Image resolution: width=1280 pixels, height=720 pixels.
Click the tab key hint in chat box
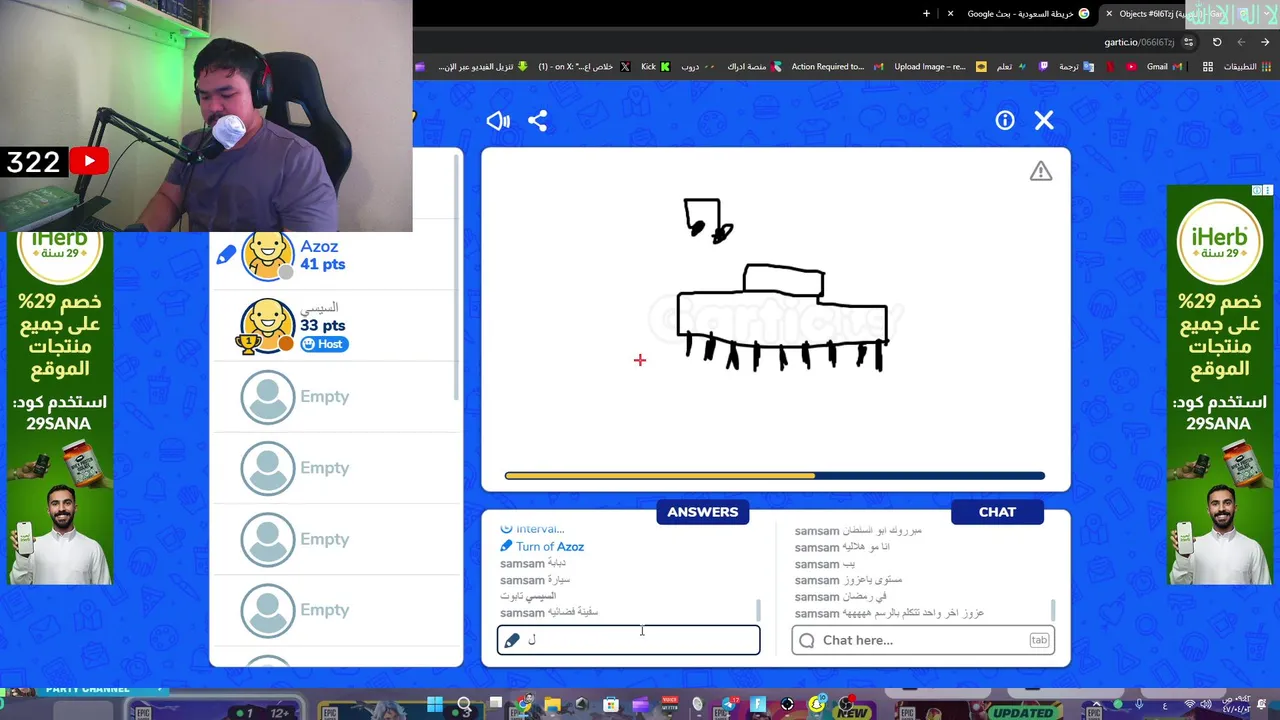point(1039,640)
